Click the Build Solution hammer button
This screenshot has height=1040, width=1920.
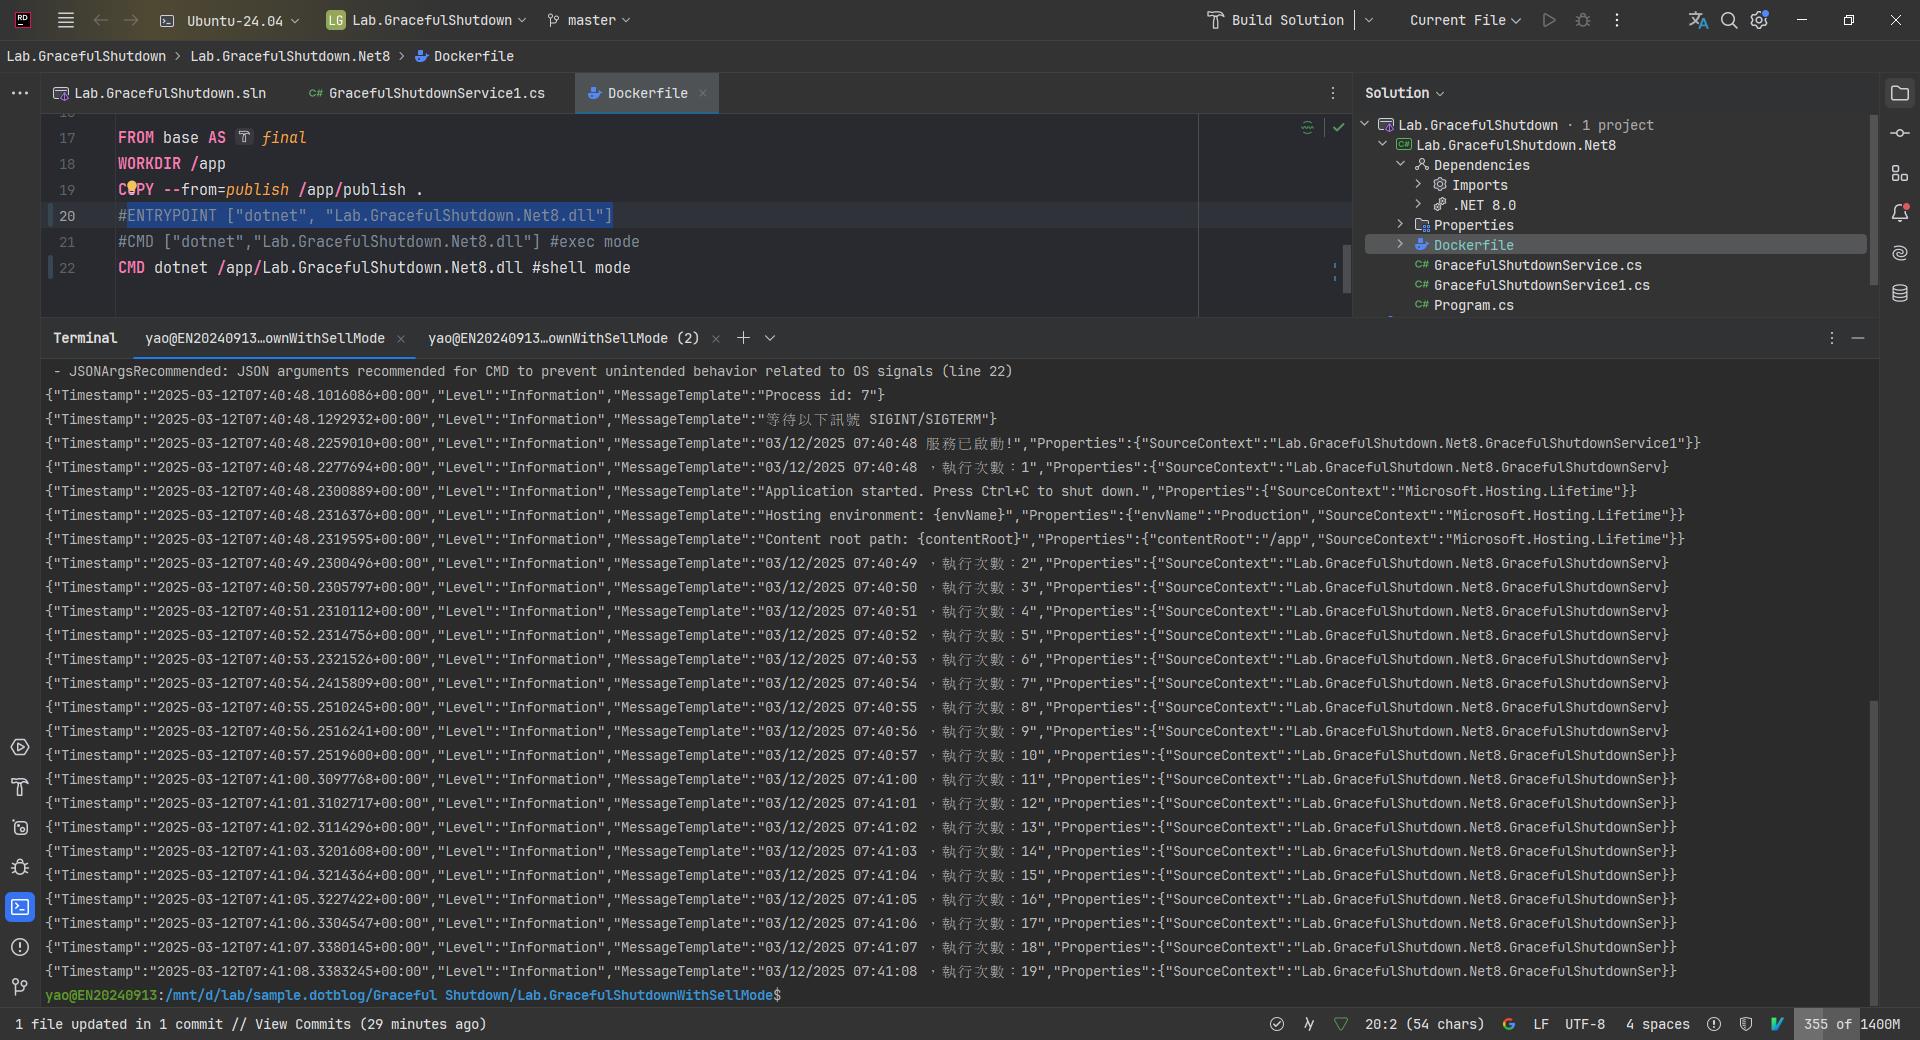1276,20
